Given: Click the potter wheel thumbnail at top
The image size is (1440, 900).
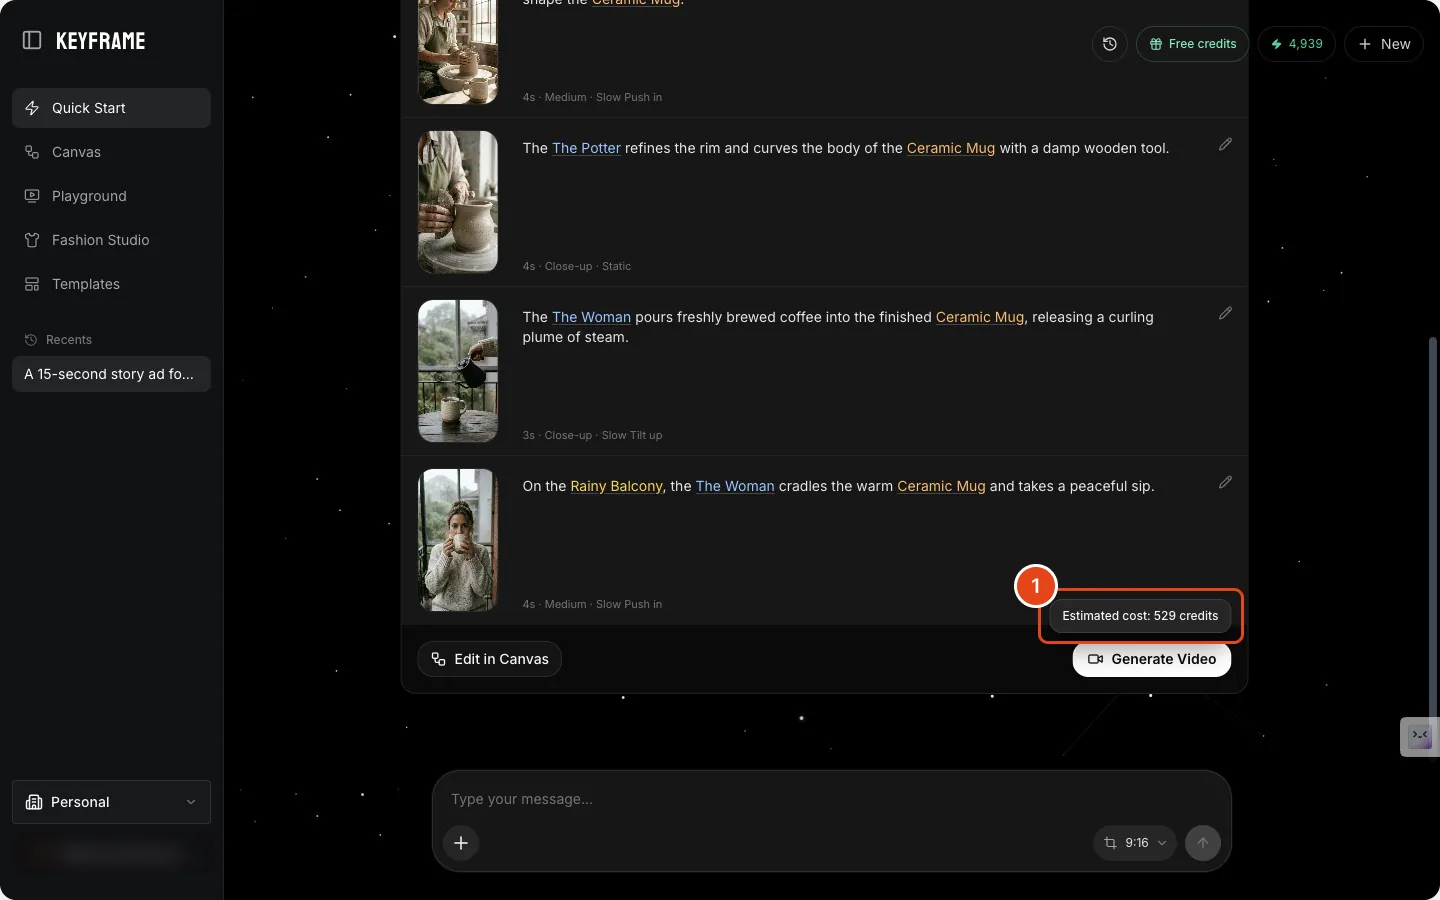Looking at the screenshot, I should (x=458, y=52).
